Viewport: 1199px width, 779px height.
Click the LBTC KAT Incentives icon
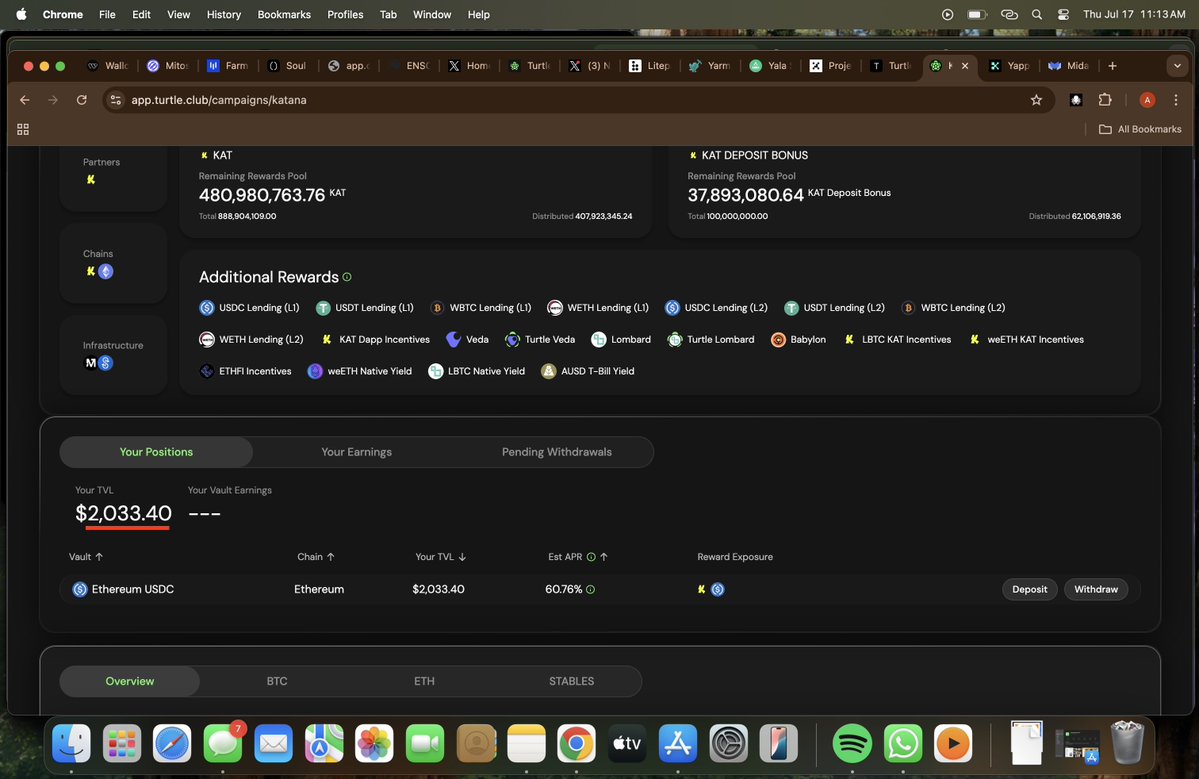pos(850,339)
